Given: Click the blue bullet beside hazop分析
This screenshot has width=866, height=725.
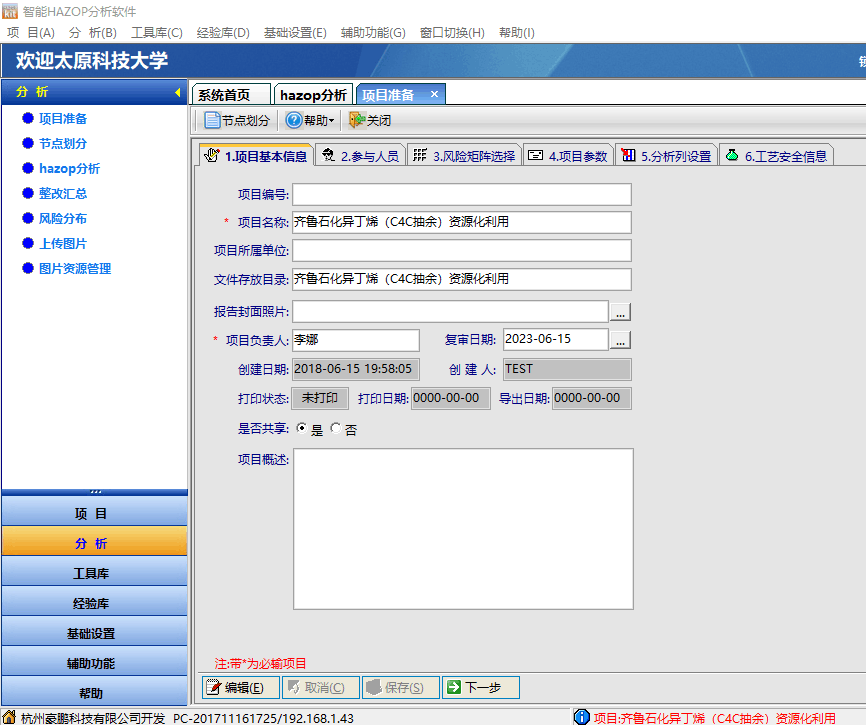Looking at the screenshot, I should point(28,168).
